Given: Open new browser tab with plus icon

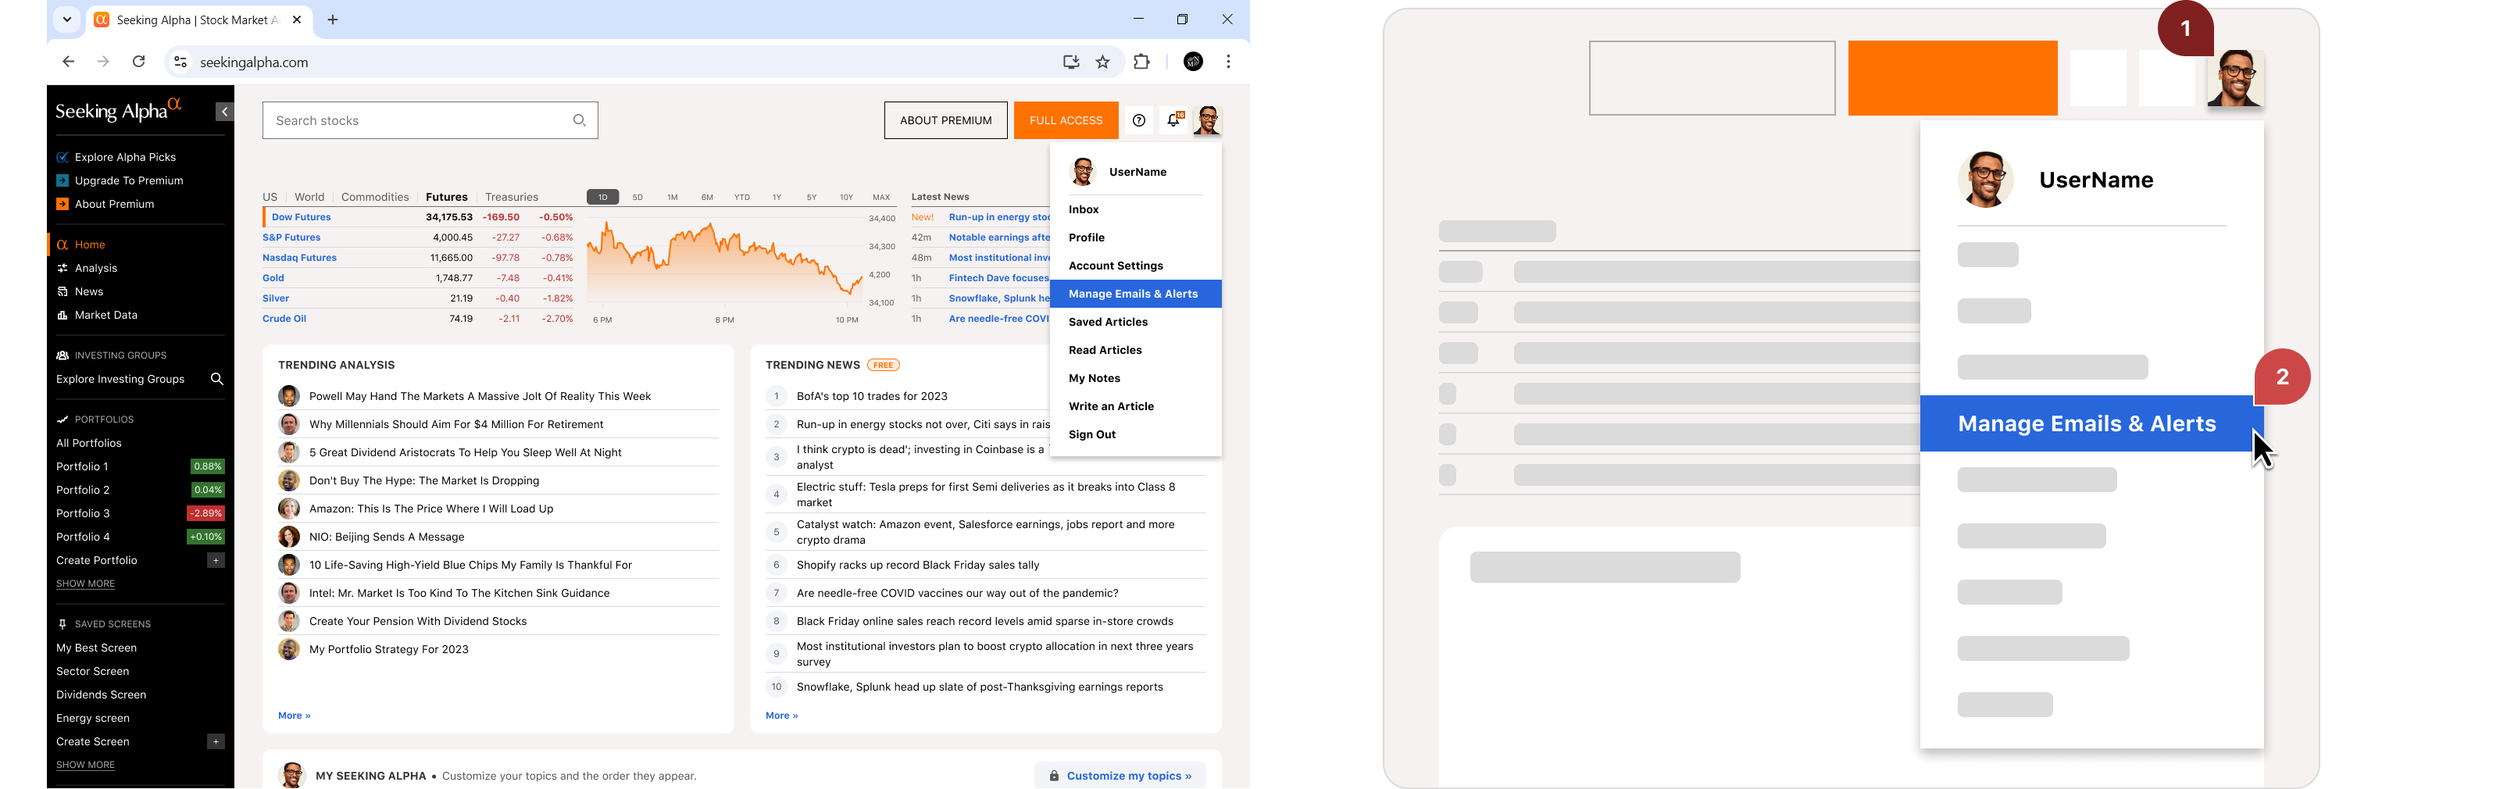Looking at the screenshot, I should (333, 20).
